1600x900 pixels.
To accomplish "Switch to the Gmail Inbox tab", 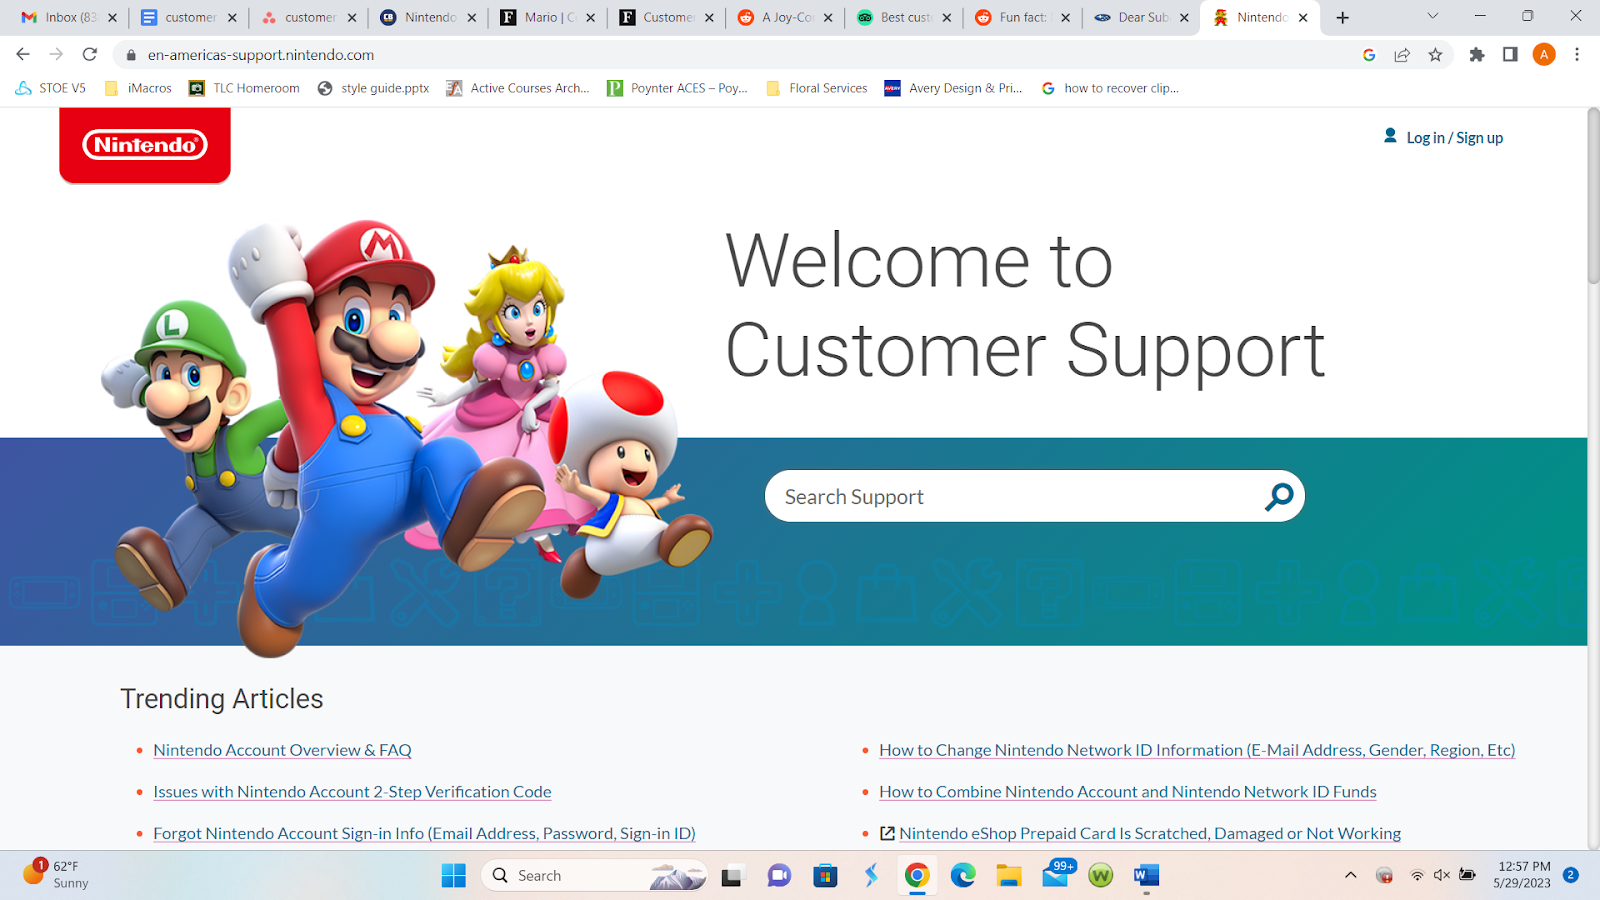I will pos(62,17).
